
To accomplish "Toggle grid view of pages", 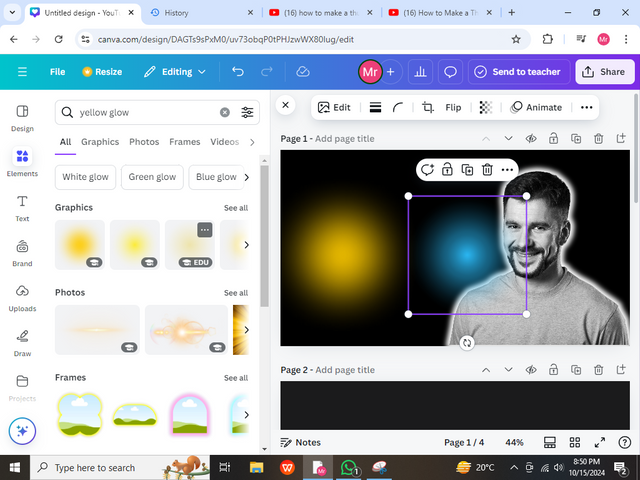I will coord(575,442).
